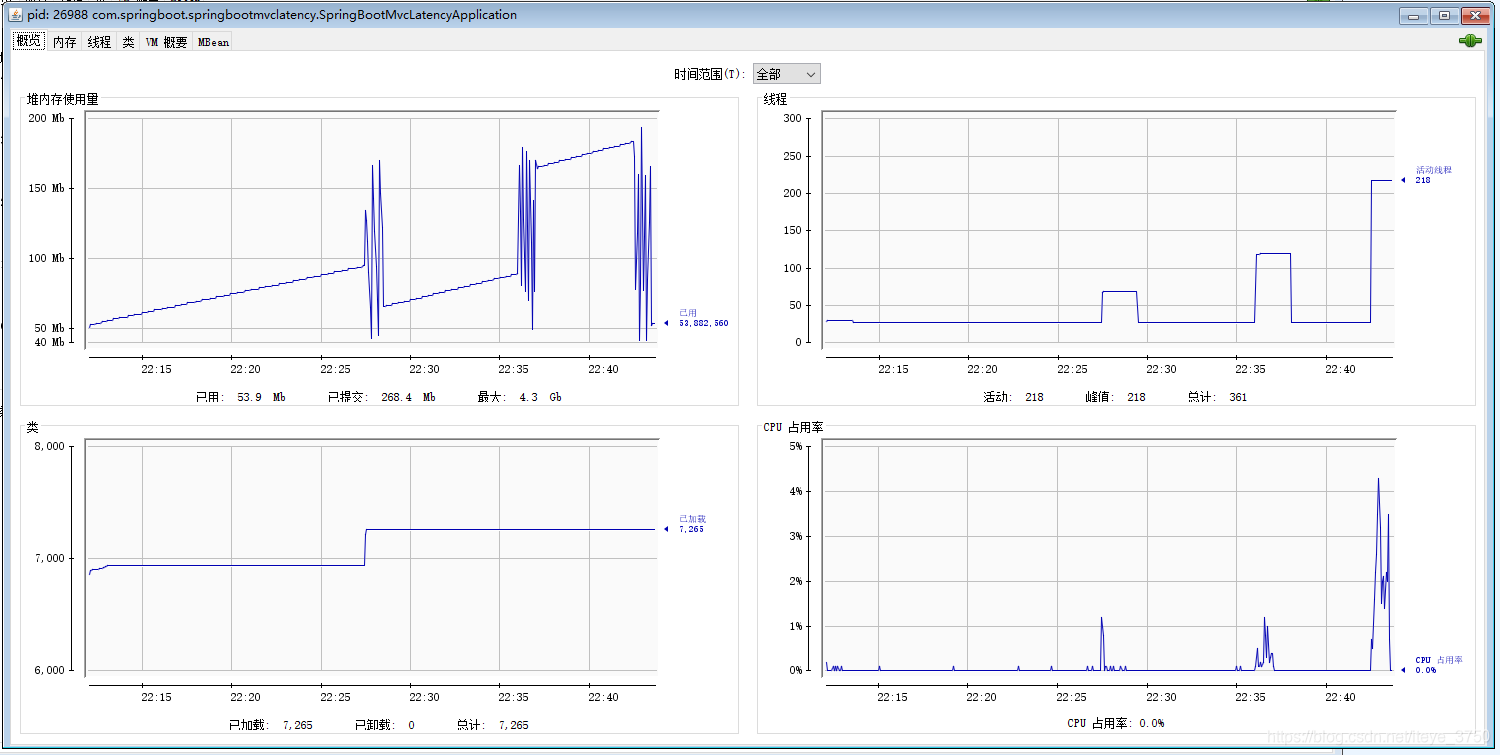Switch to the 内存 memory tab
Image resolution: width=1500 pixels, height=755 pixels.
pos(64,42)
